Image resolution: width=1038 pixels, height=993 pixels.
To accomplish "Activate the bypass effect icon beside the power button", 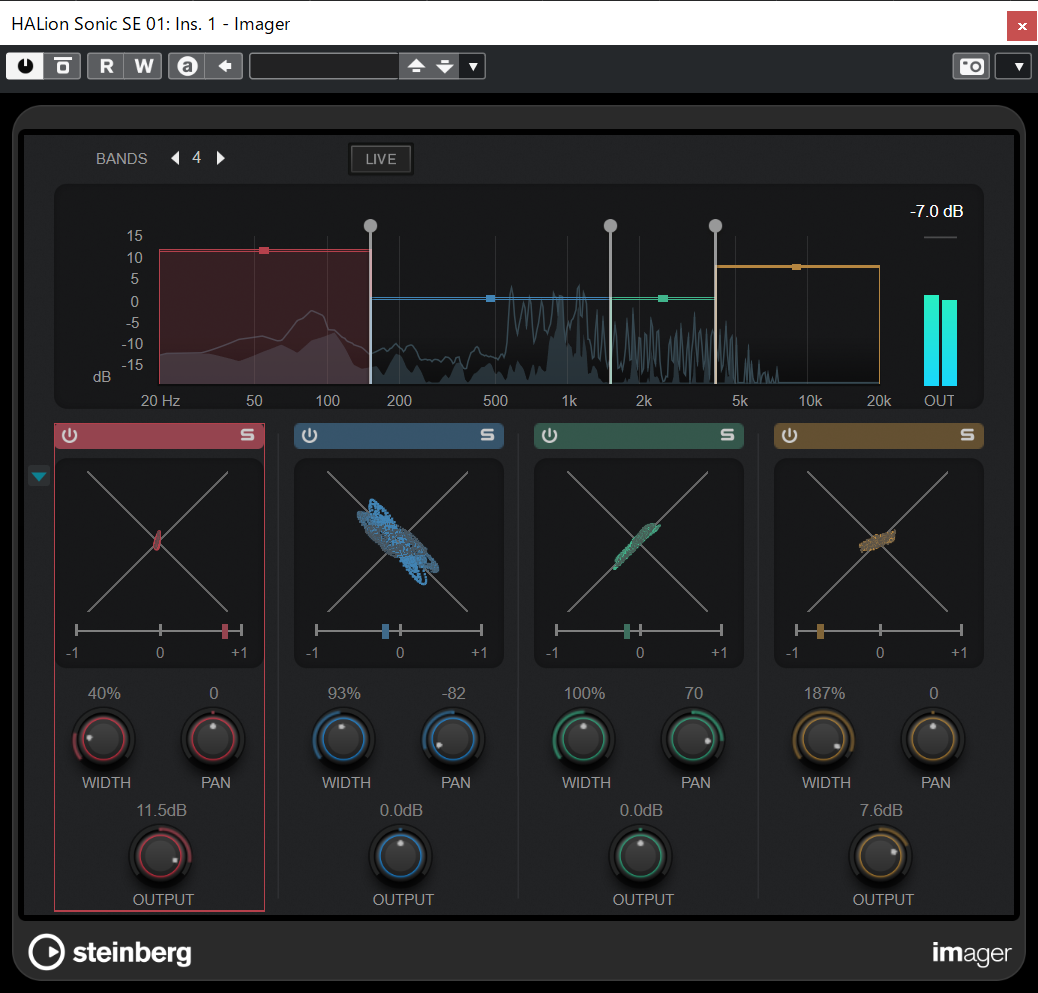I will tap(60, 66).
